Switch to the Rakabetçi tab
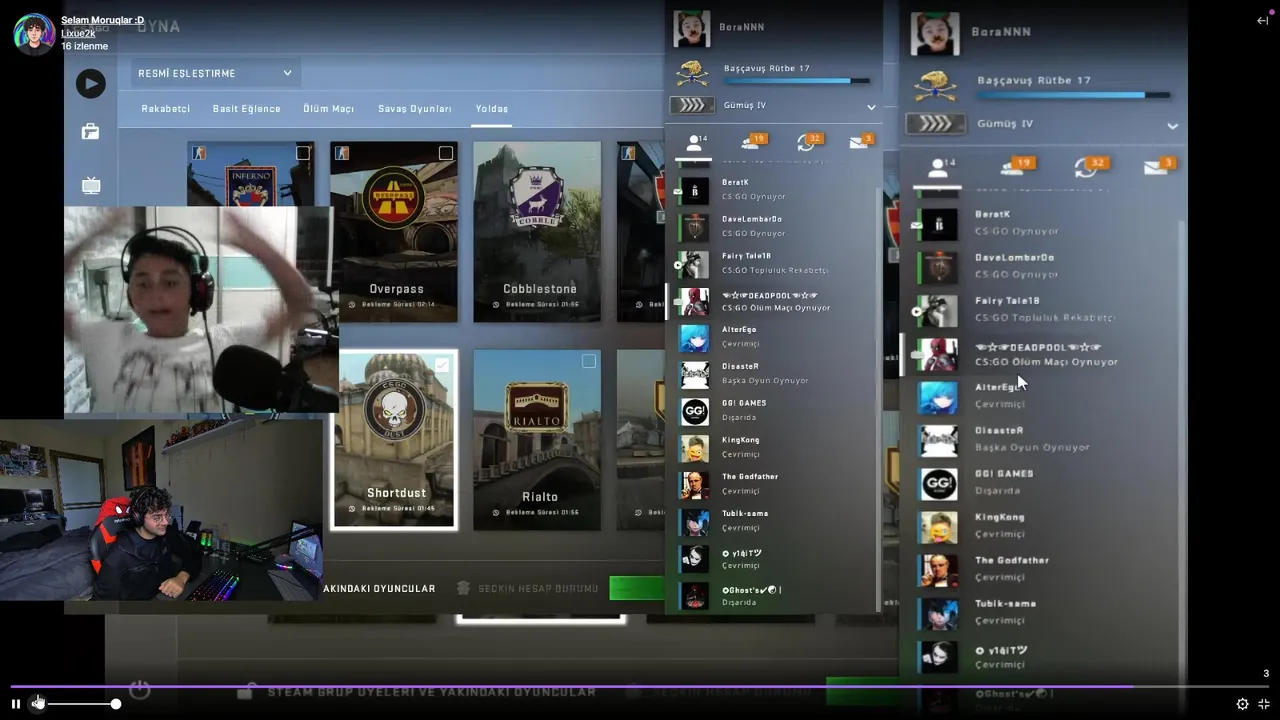Viewport: 1280px width, 720px height. 165,109
